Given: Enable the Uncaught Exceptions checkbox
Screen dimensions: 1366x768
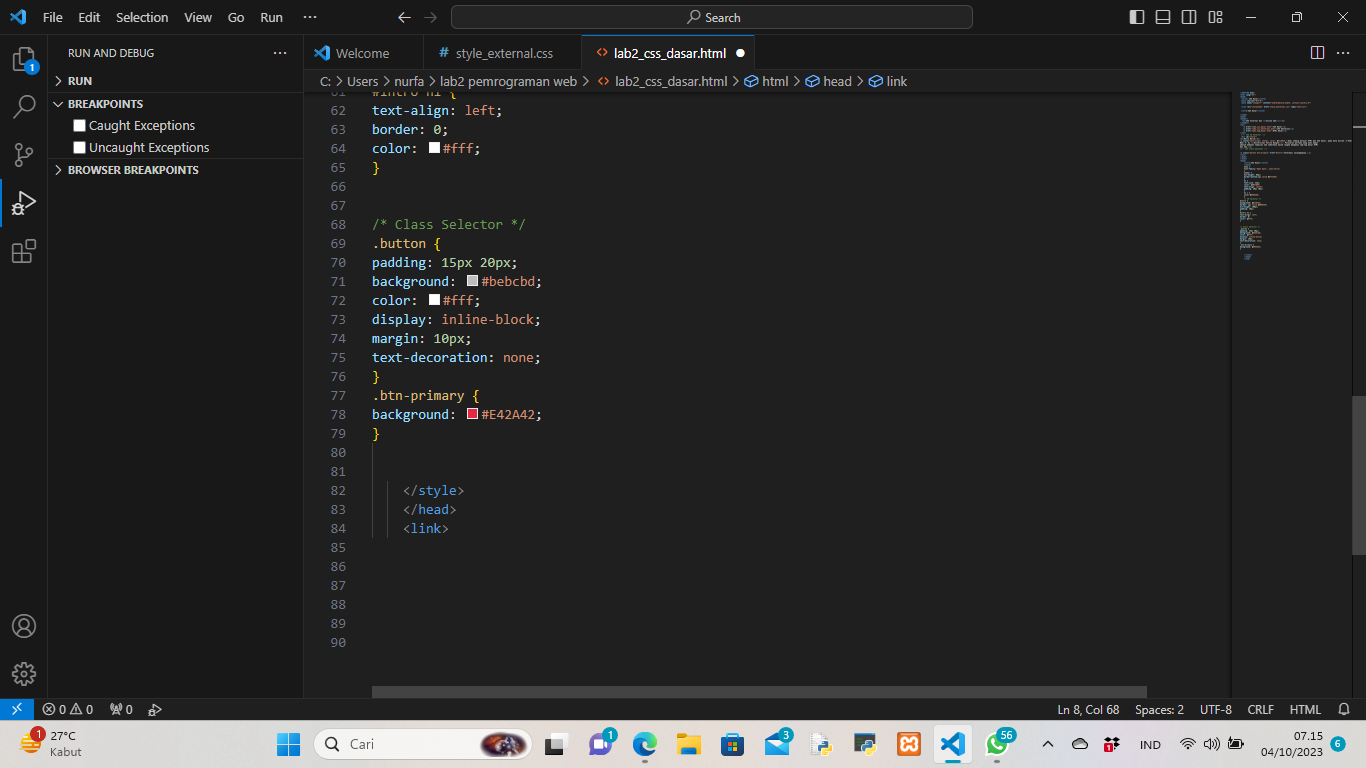Looking at the screenshot, I should point(79,147).
